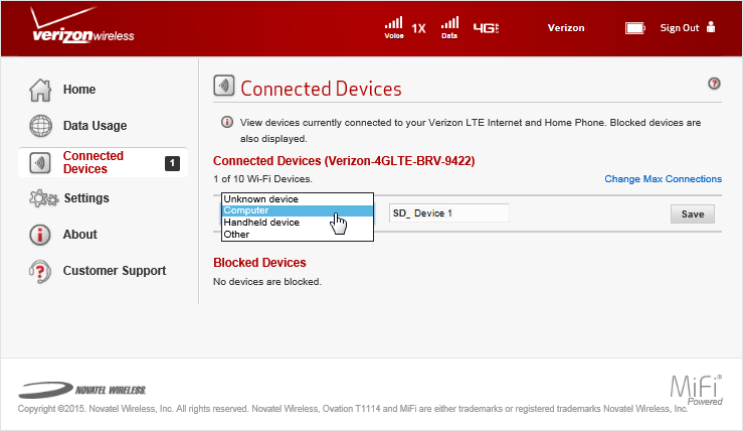Click the About info icon
The width and height of the screenshot is (743, 431).
coord(40,234)
